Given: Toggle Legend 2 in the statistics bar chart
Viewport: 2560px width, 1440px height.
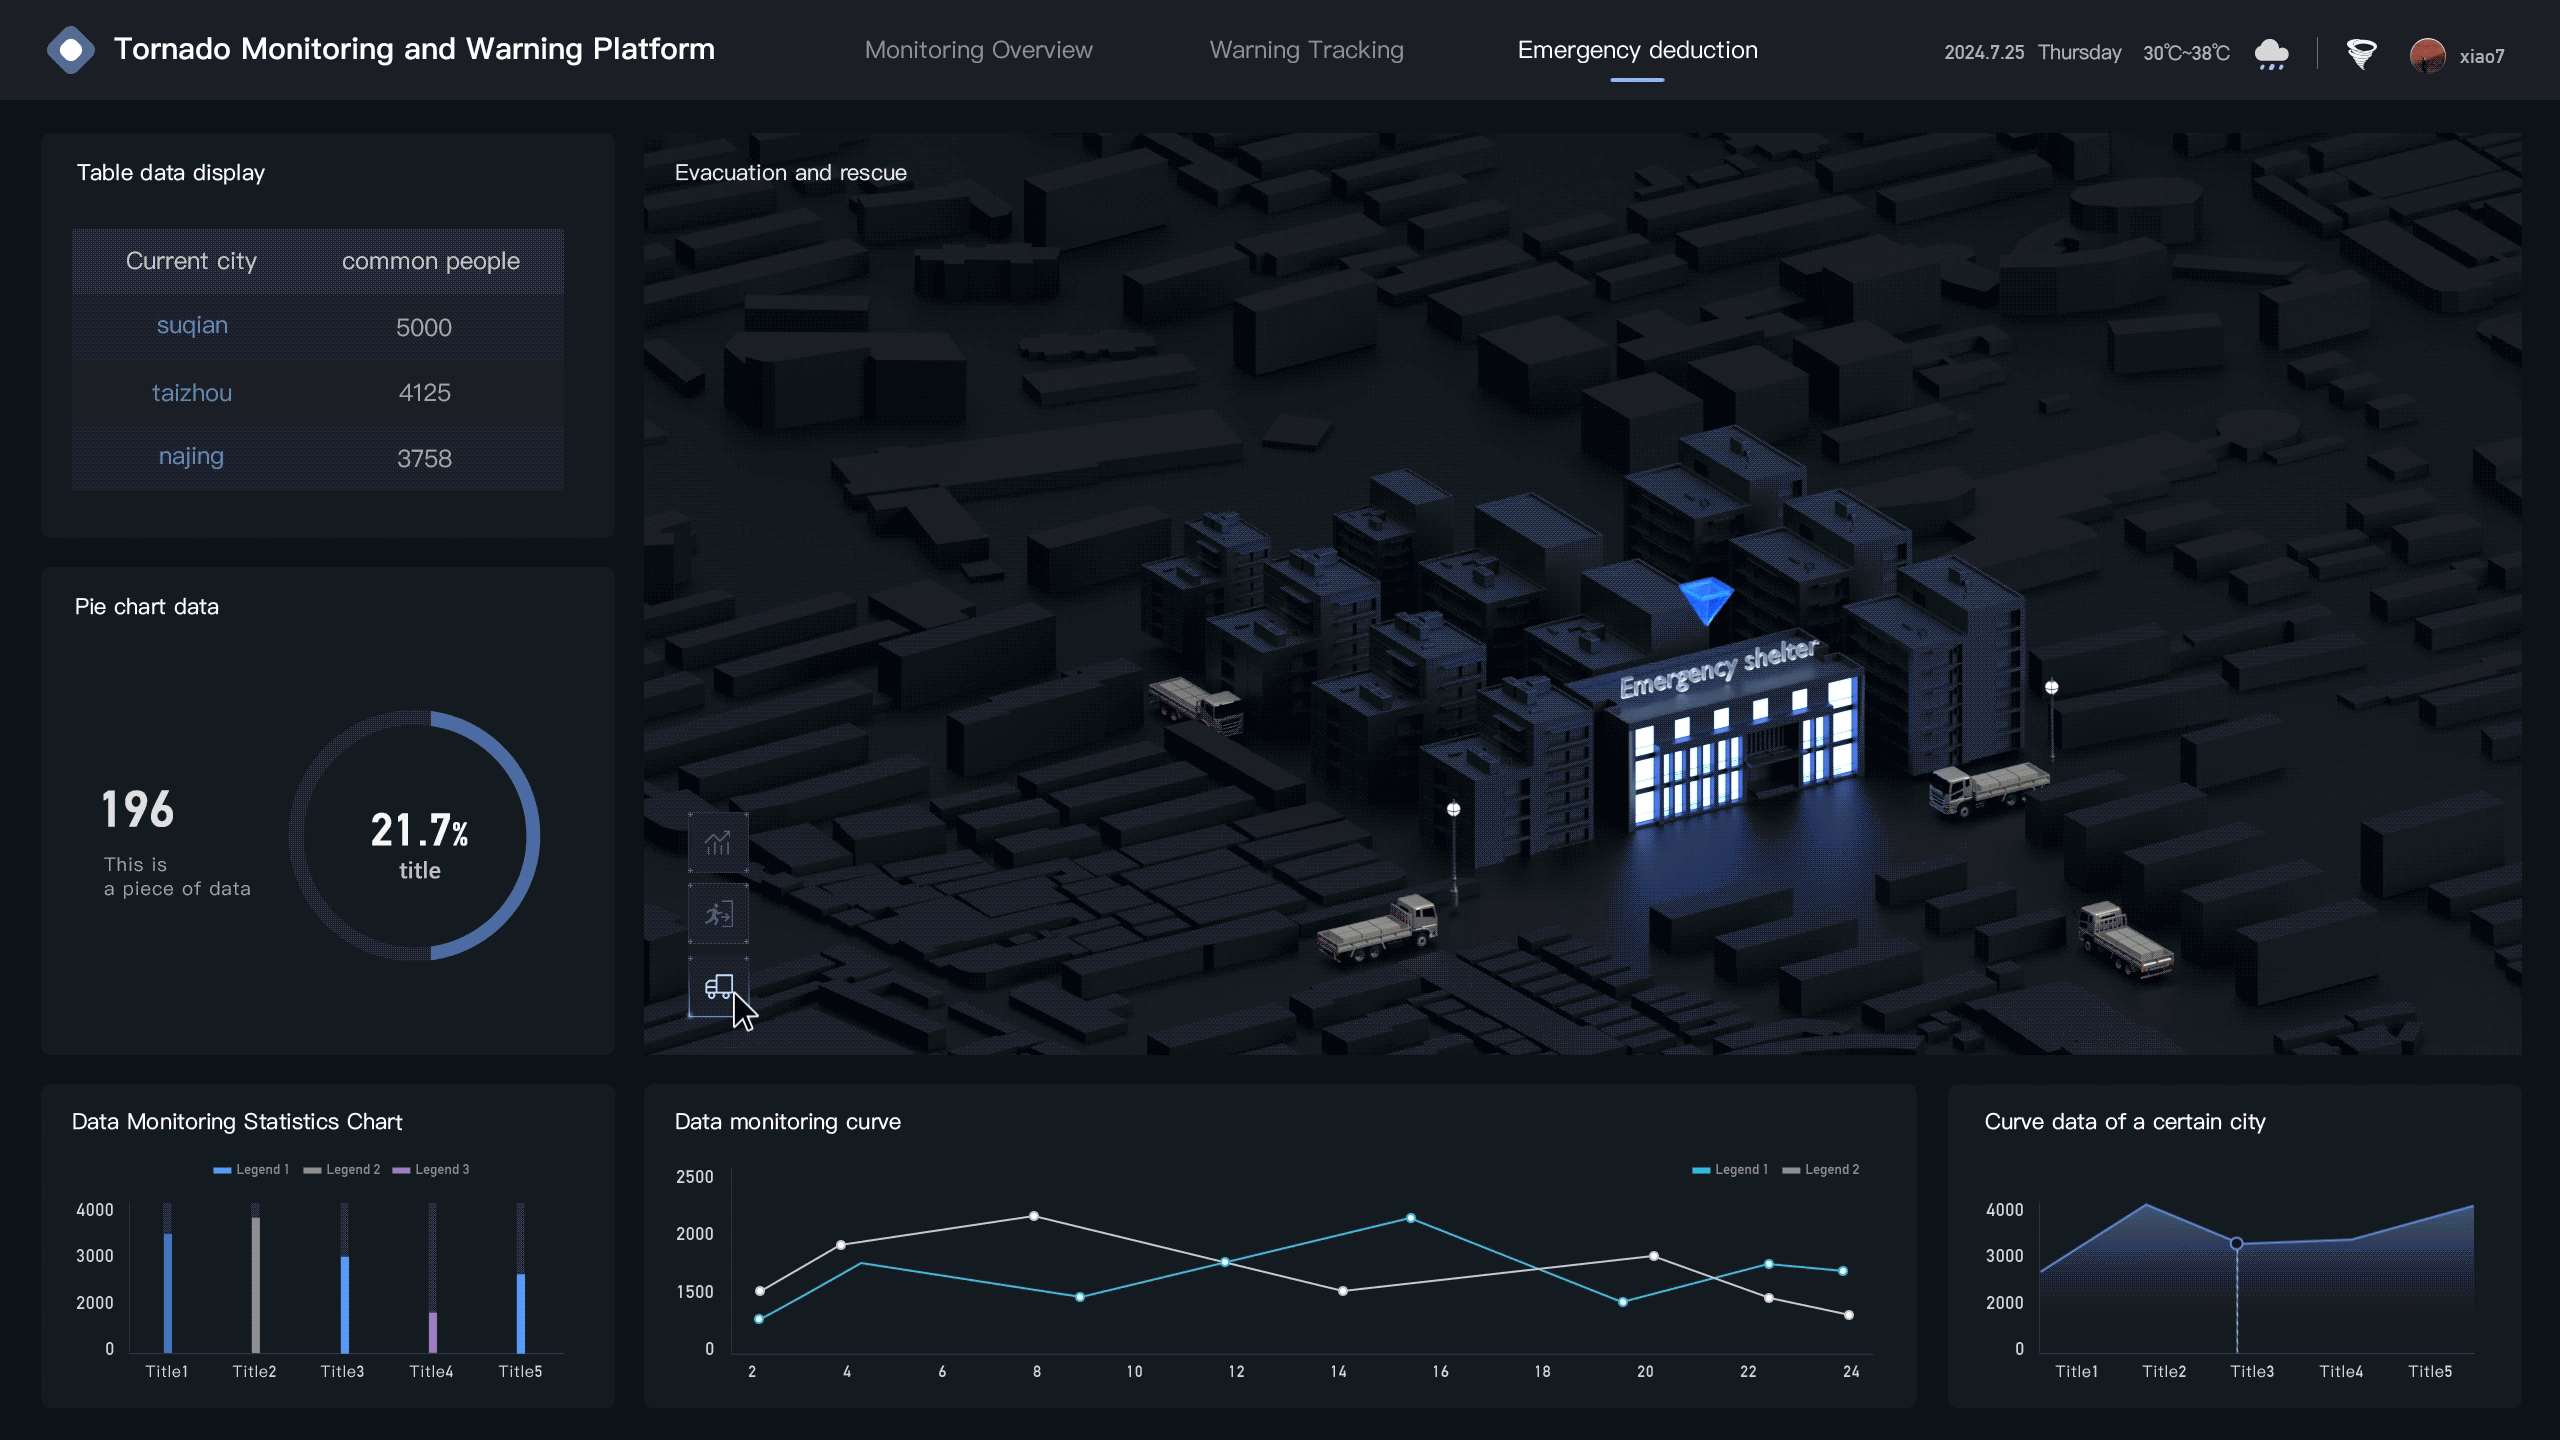Looking at the screenshot, I should click(x=342, y=1169).
